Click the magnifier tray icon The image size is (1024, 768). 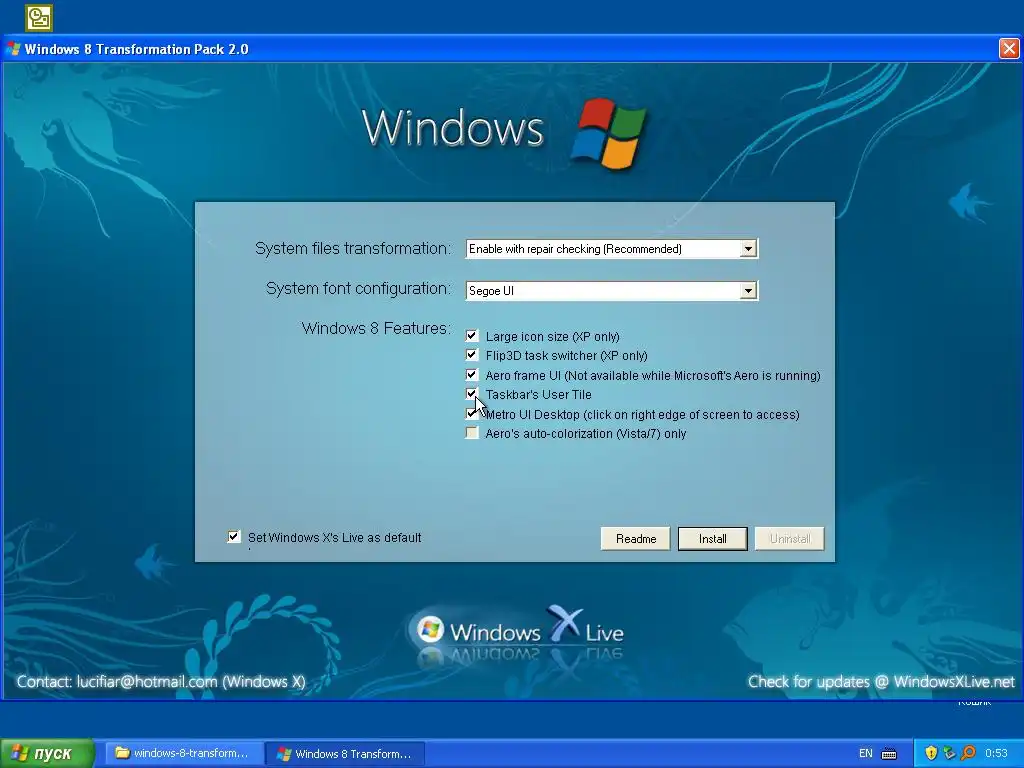(x=968, y=753)
